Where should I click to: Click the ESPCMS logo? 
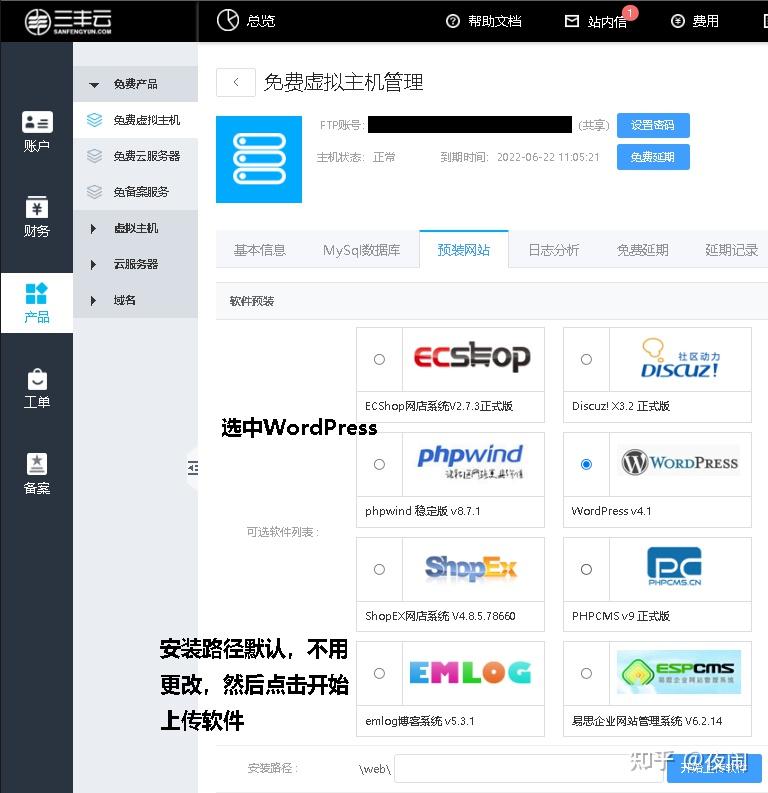point(679,672)
